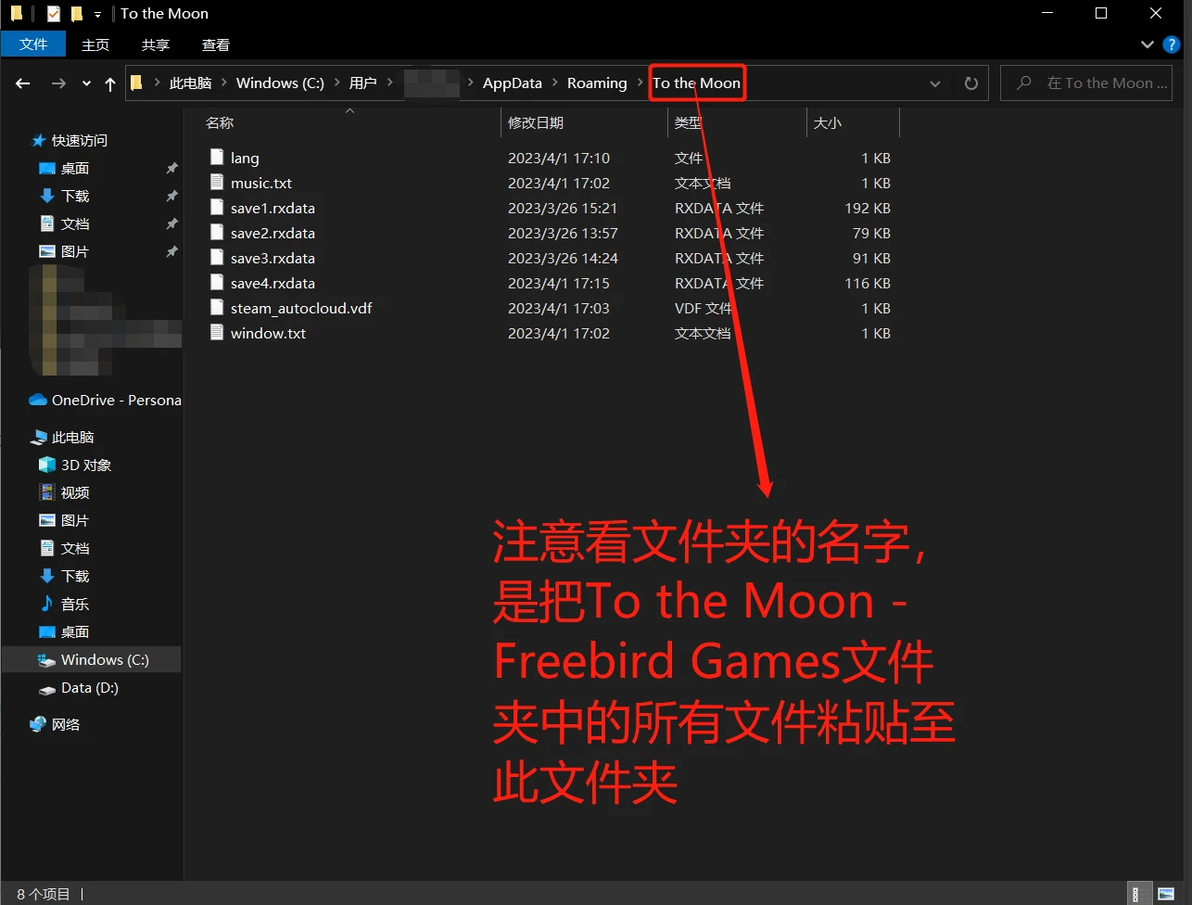Switch to large icons view in status bar

tap(1165, 894)
